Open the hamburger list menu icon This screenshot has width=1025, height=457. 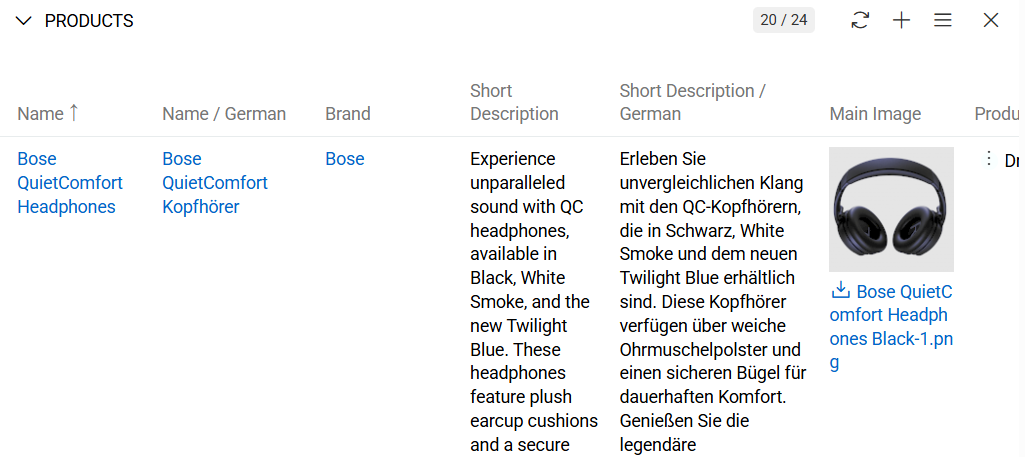pyautogui.click(x=943, y=21)
